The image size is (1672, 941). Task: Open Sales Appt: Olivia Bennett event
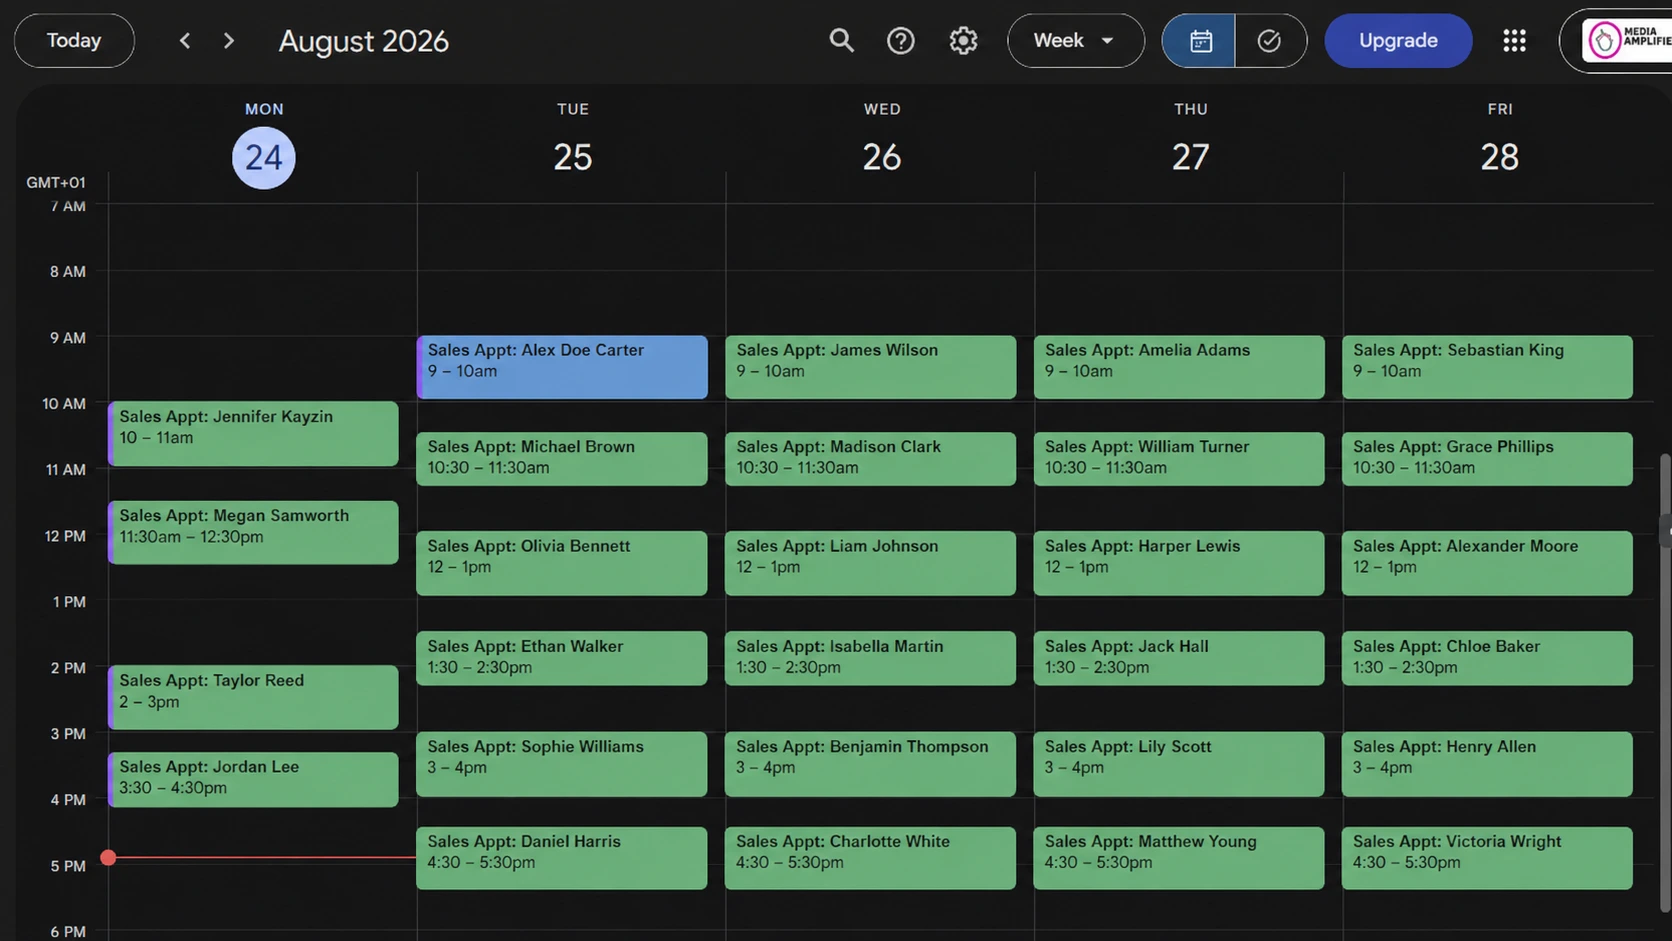click(562, 563)
